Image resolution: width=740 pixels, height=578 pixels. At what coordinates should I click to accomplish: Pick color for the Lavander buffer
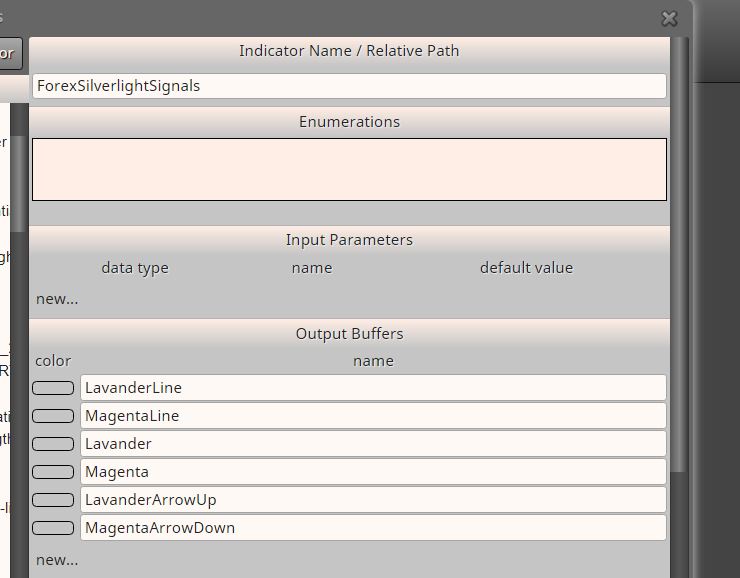53,444
